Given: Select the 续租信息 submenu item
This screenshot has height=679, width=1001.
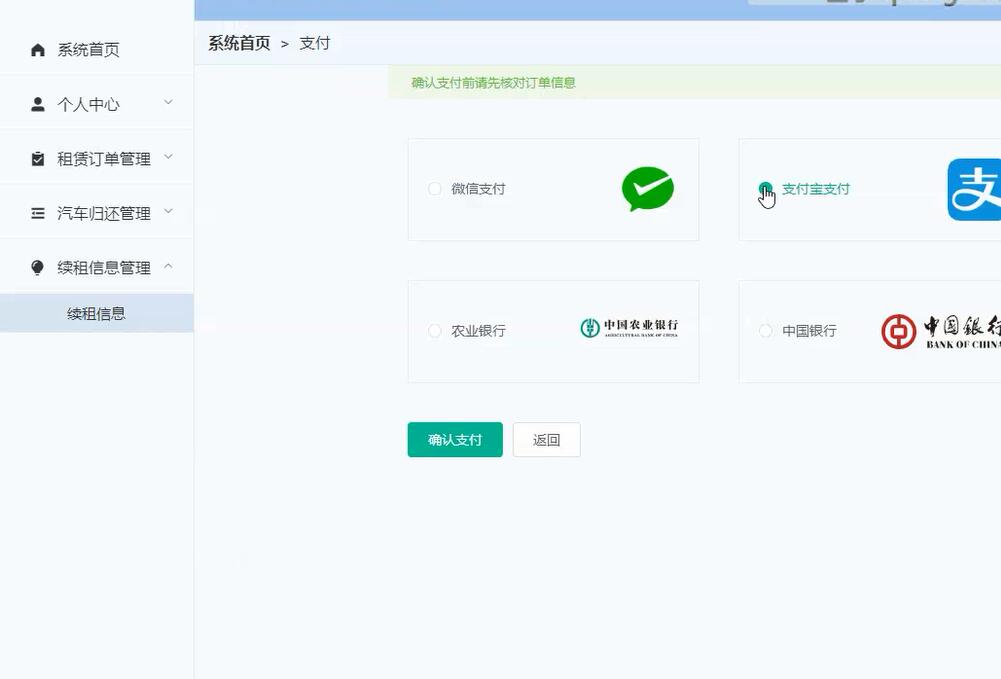Looking at the screenshot, I should (96, 313).
